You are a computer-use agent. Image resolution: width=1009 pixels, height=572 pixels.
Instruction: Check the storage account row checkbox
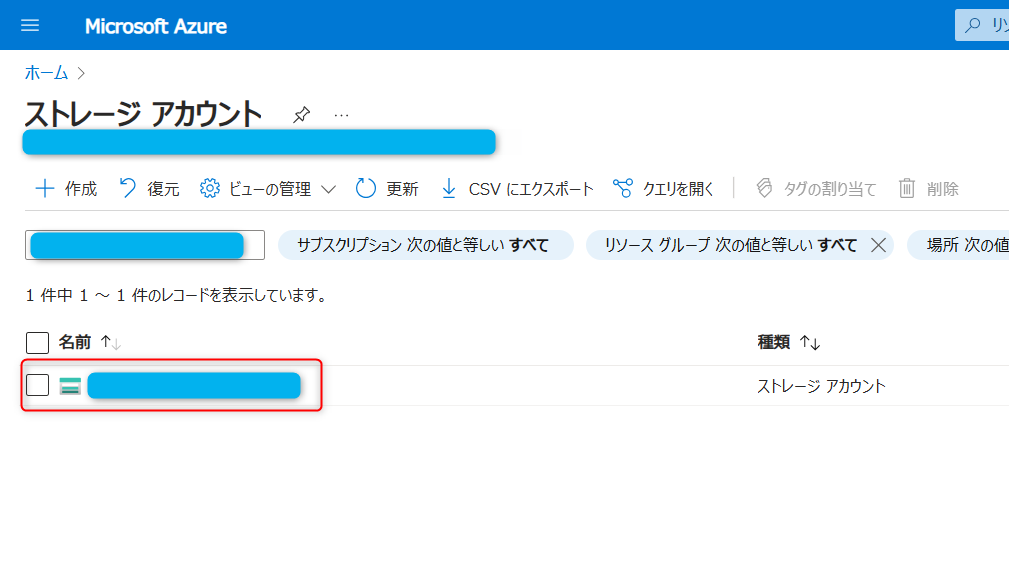37,385
